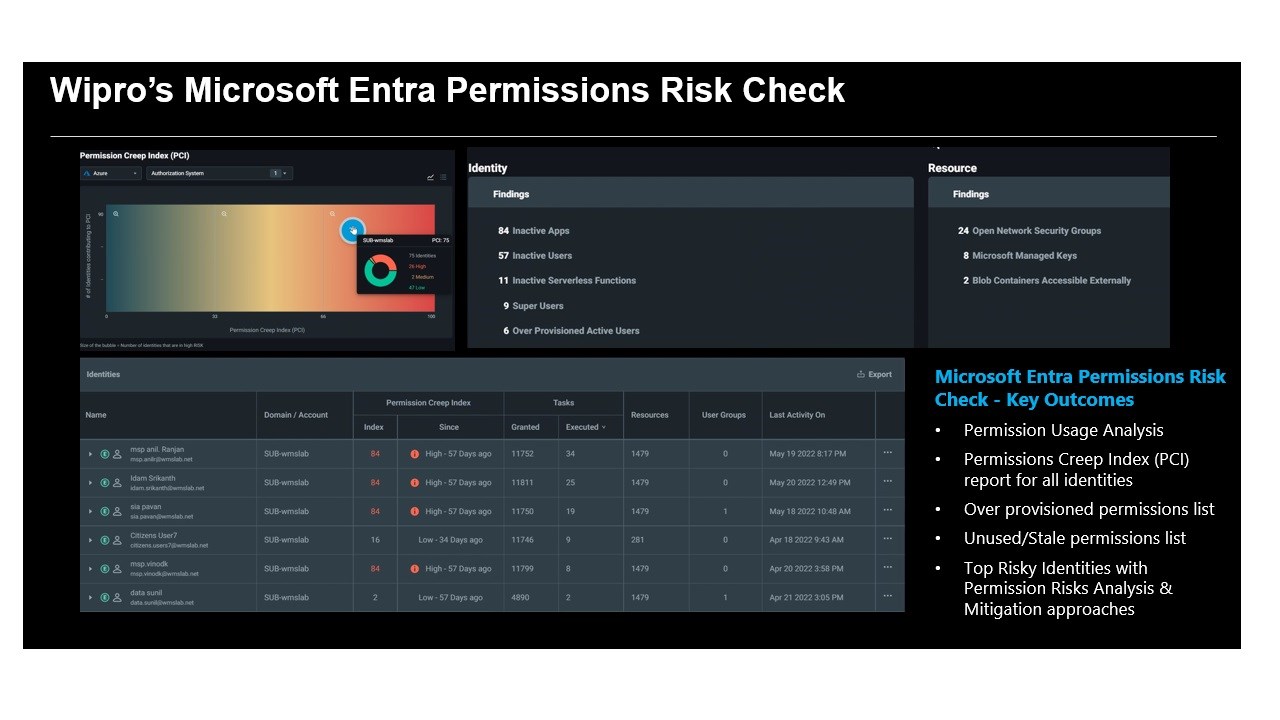Screen dimensions: 1280x720
Task: Expand the Citizens User7 row
Action: coord(91,540)
